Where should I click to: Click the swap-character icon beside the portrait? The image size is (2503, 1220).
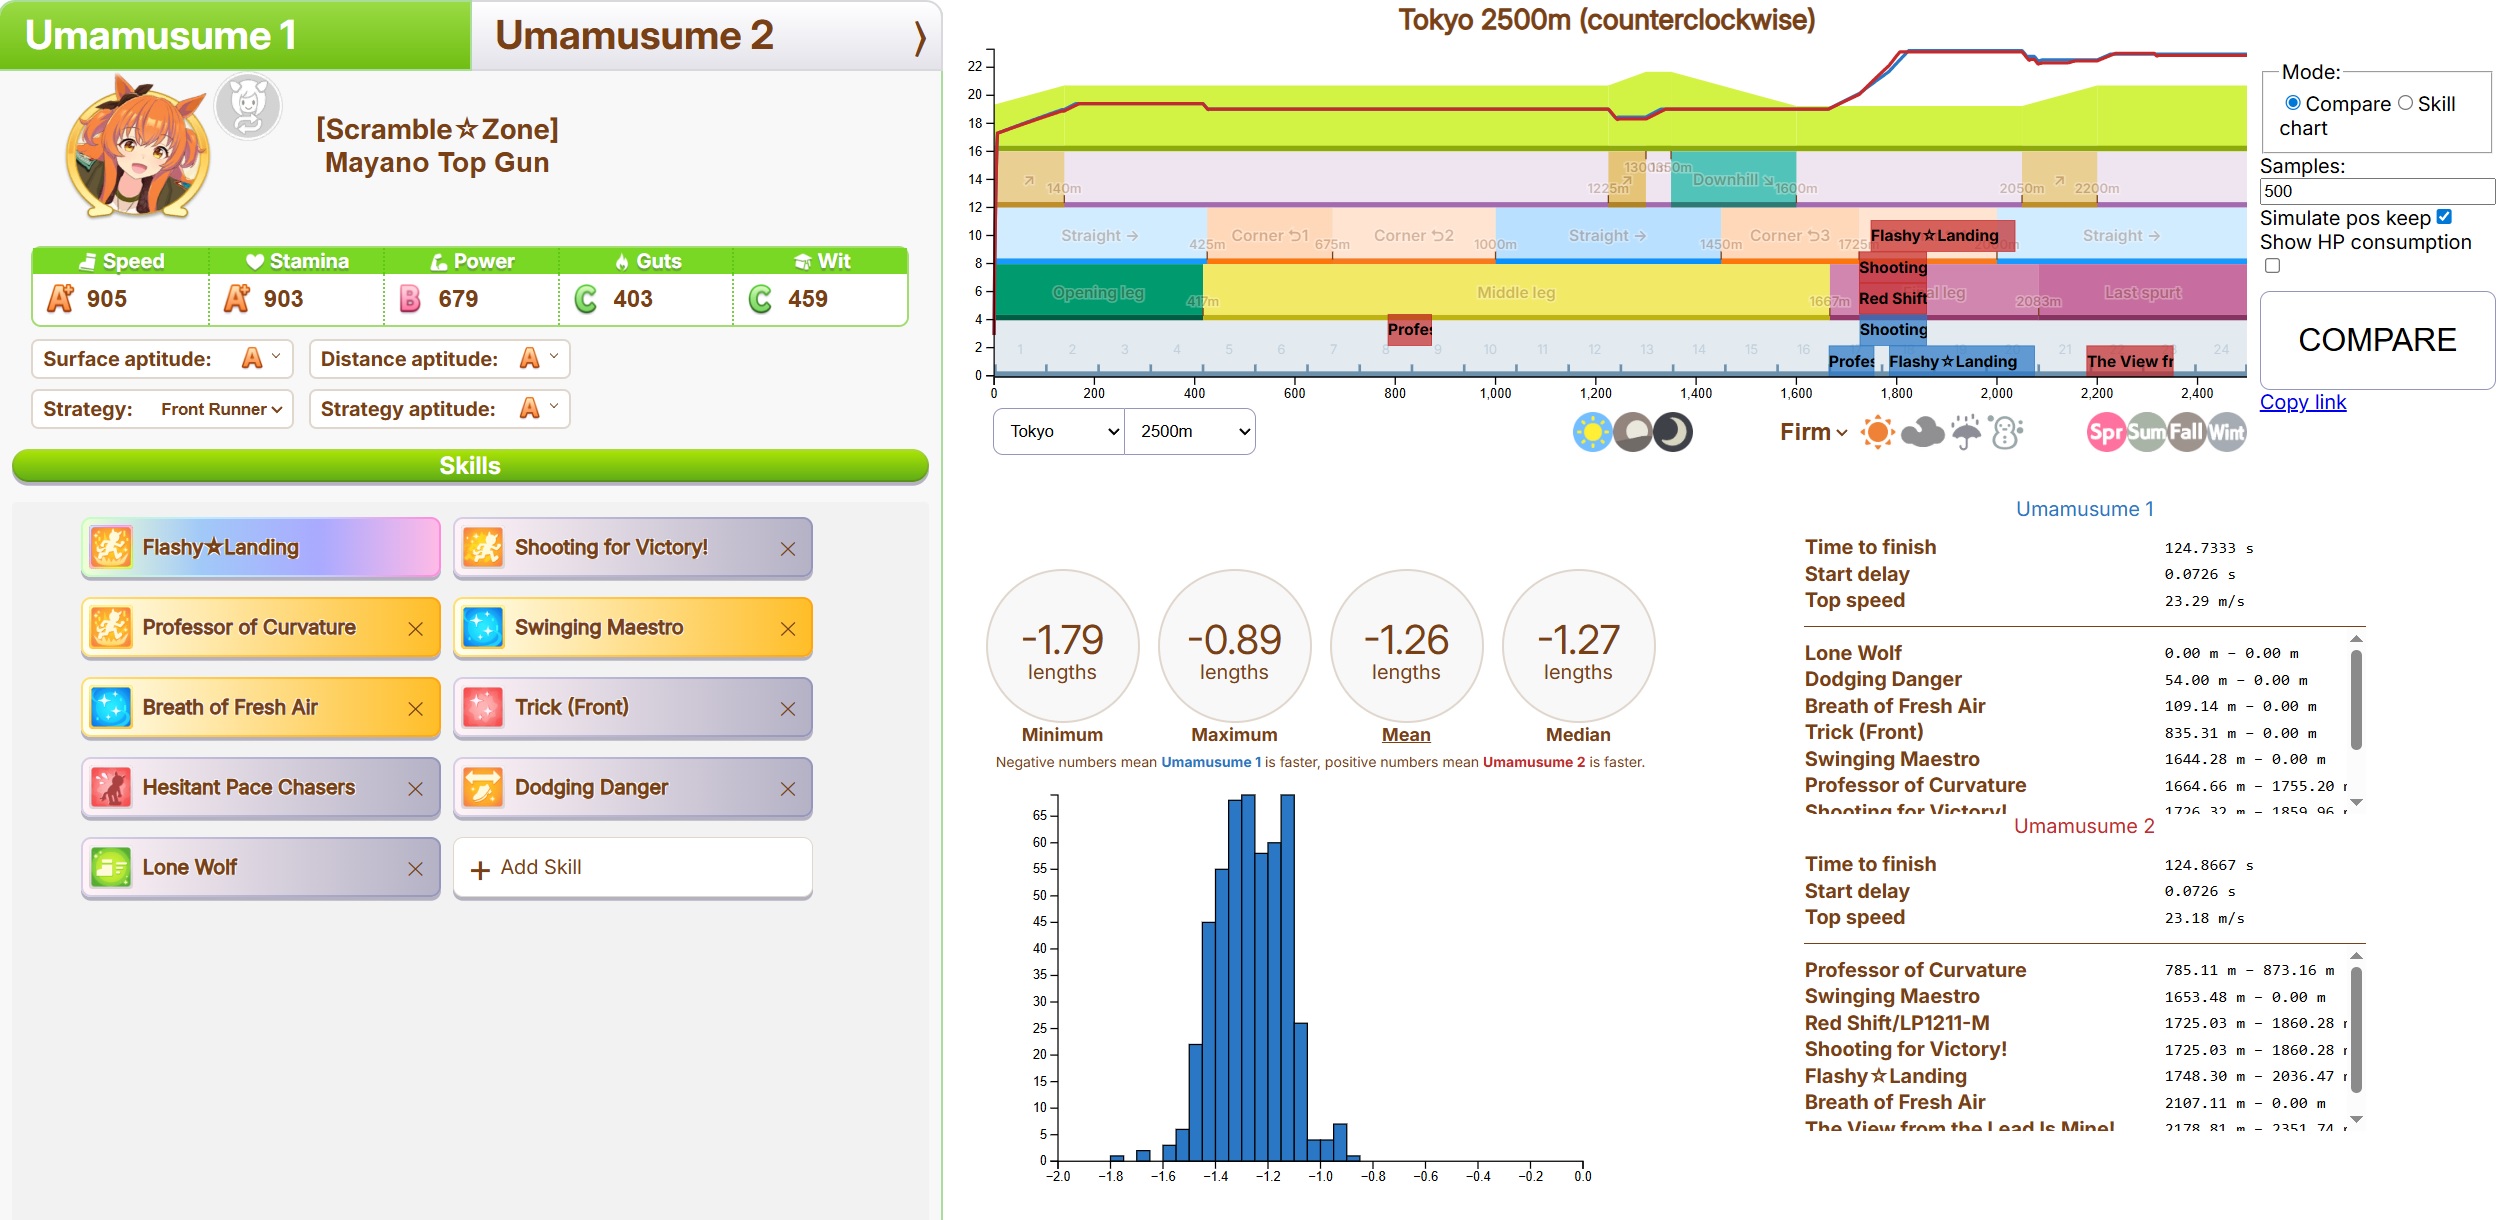[248, 106]
